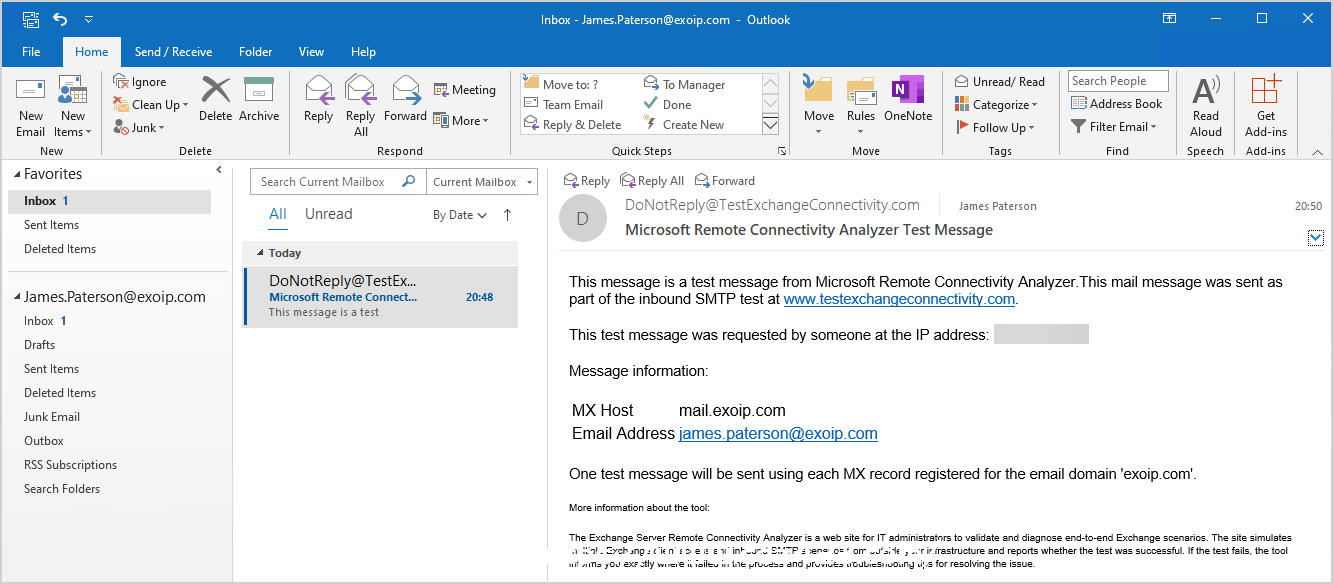The width and height of the screenshot is (1333, 584).
Task: Delete the selected message
Action: (x=215, y=100)
